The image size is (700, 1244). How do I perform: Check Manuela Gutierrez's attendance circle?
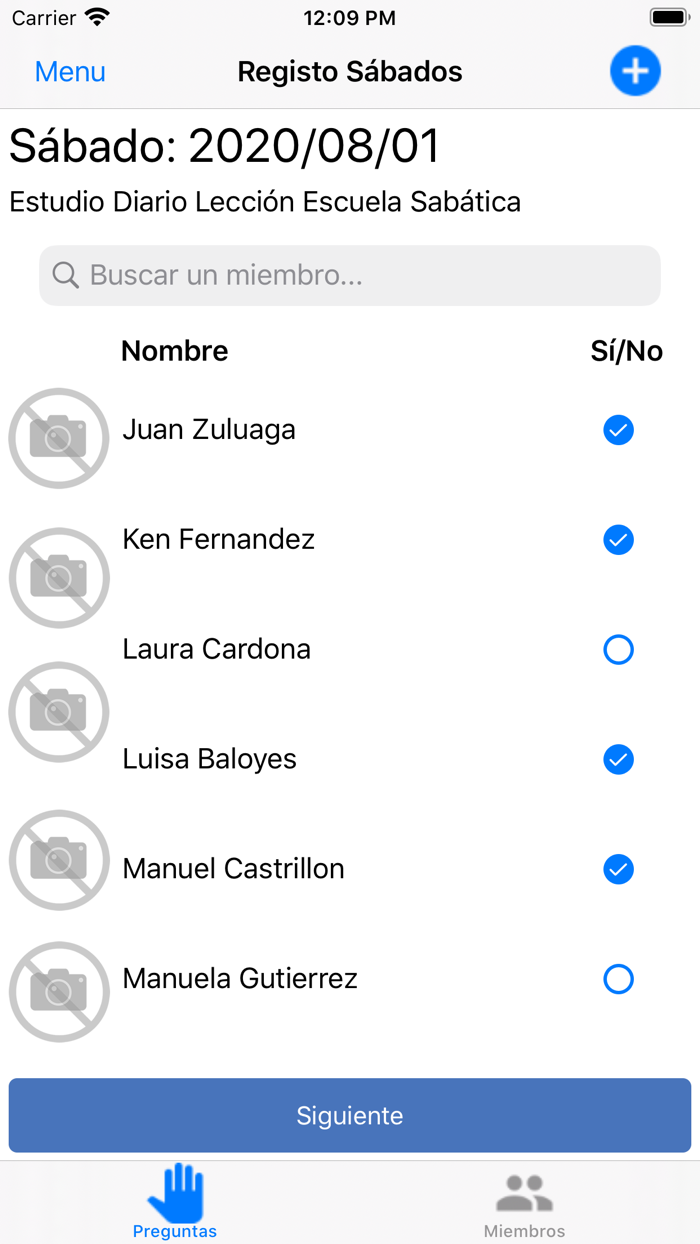618,979
